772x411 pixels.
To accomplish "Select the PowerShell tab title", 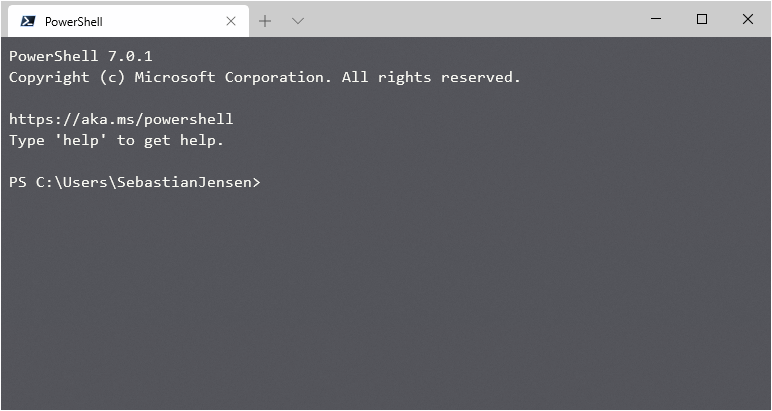I will coord(74,21).
